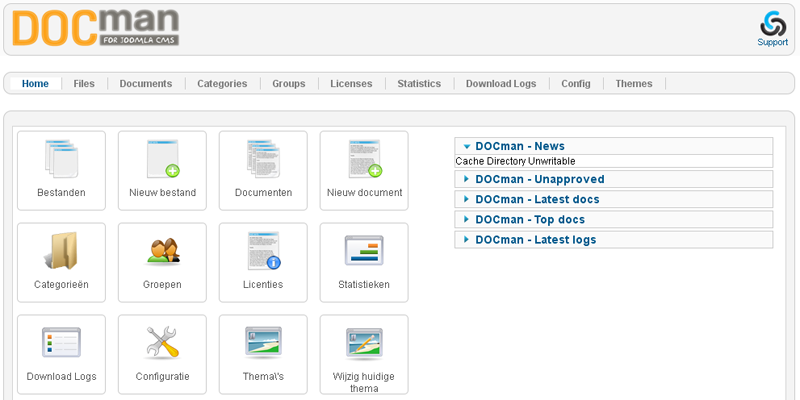The image size is (800, 400).
Task: Click the Nieuw bestand label
Action: (162, 193)
